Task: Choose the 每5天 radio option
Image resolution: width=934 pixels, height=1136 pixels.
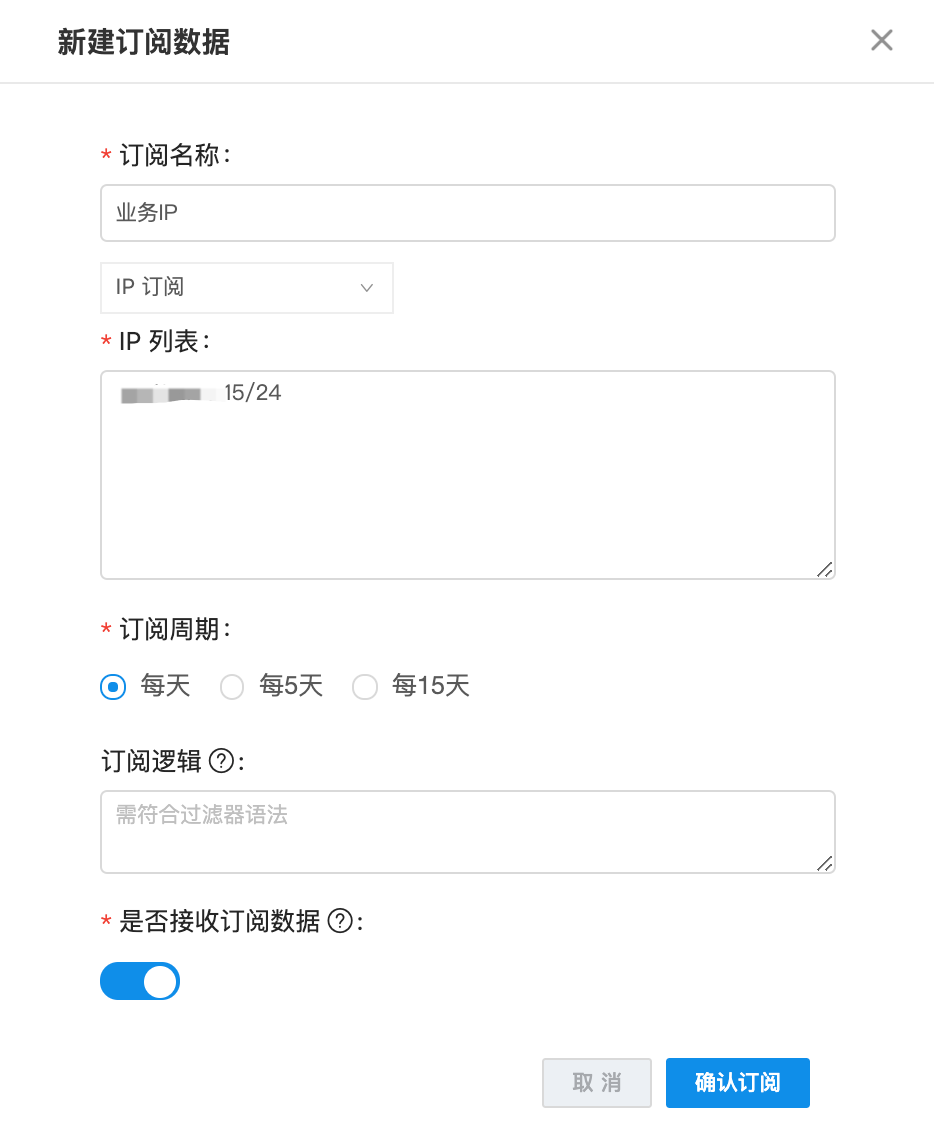Action: tap(232, 687)
